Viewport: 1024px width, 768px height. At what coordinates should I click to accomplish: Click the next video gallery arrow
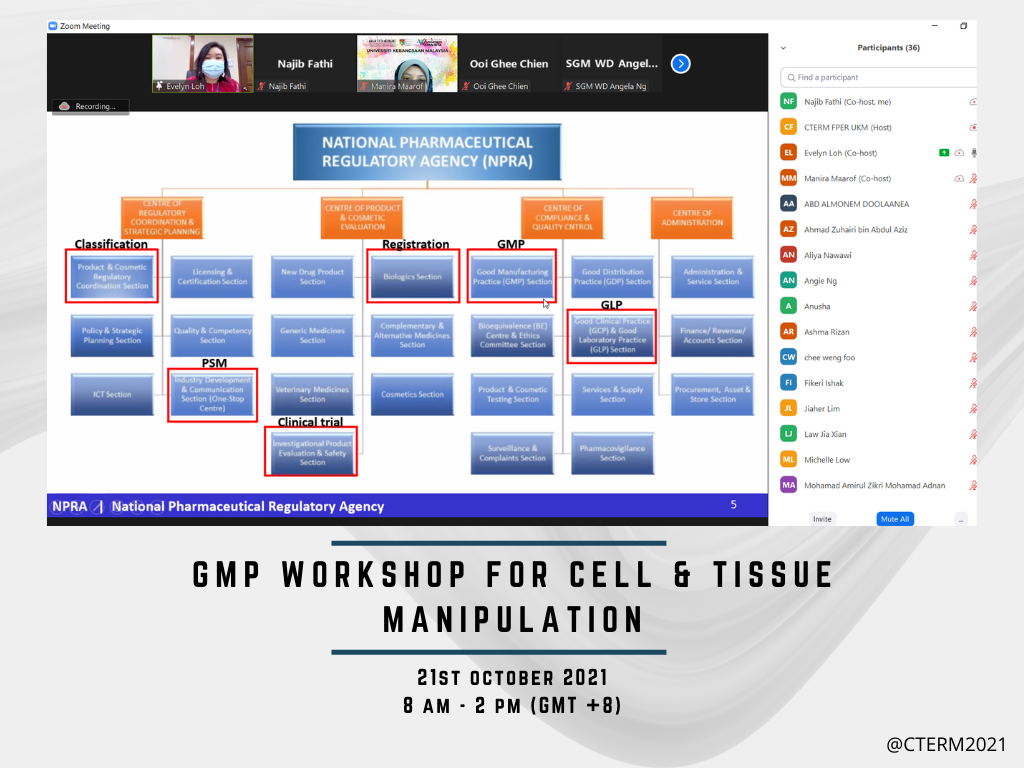pyautogui.click(x=680, y=64)
